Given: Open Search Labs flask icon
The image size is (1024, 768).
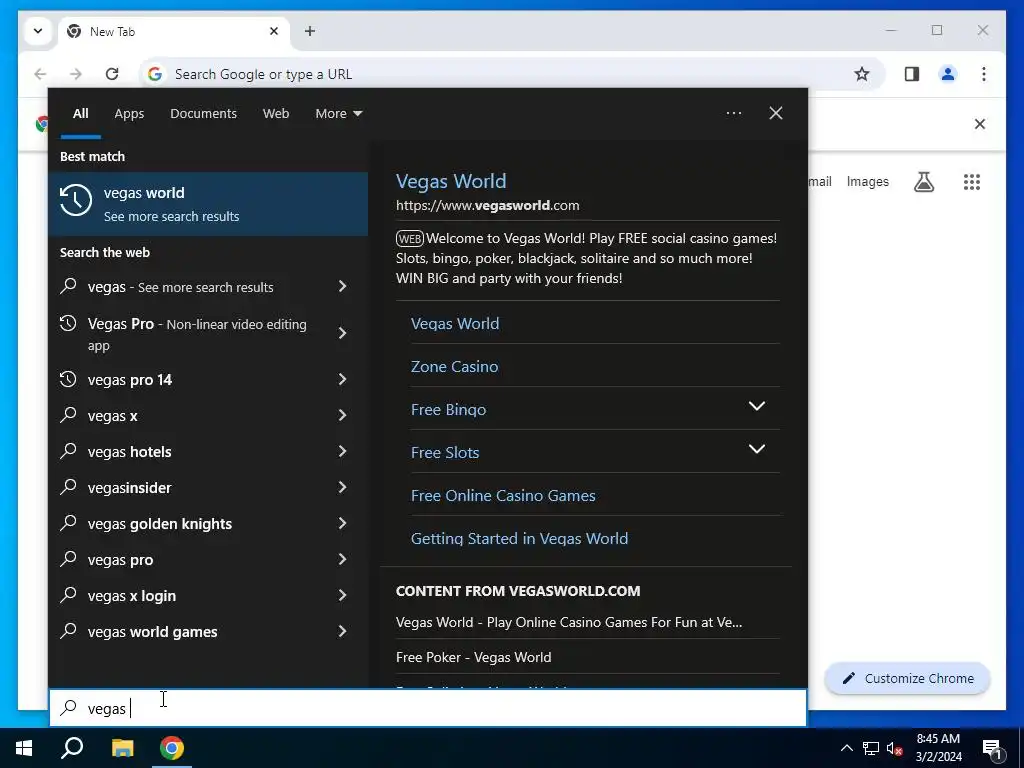Looking at the screenshot, I should point(923,182).
